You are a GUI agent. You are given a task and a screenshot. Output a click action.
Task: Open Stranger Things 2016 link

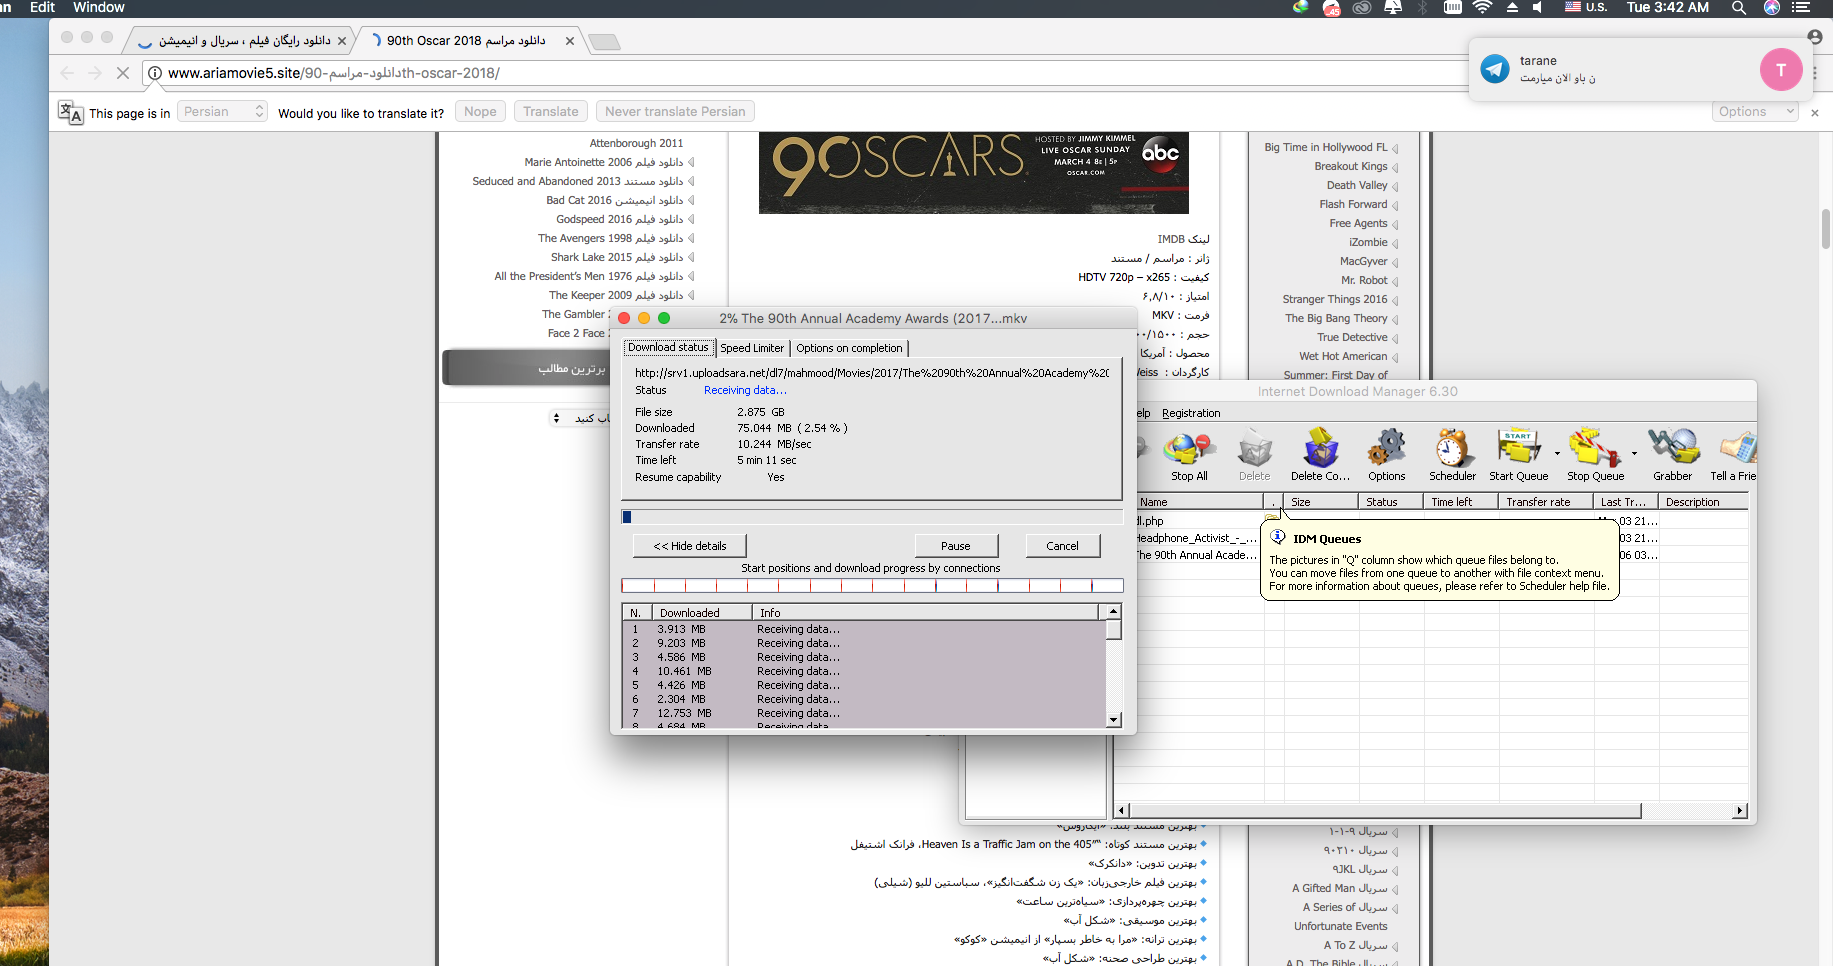[x=1335, y=299]
